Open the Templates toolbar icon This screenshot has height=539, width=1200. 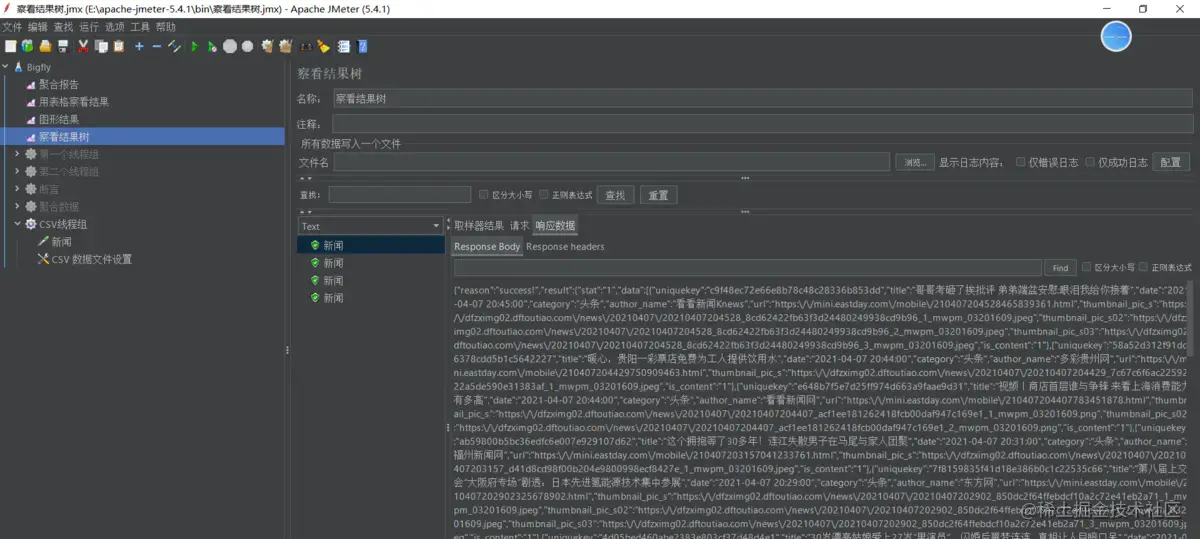click(x=27, y=46)
